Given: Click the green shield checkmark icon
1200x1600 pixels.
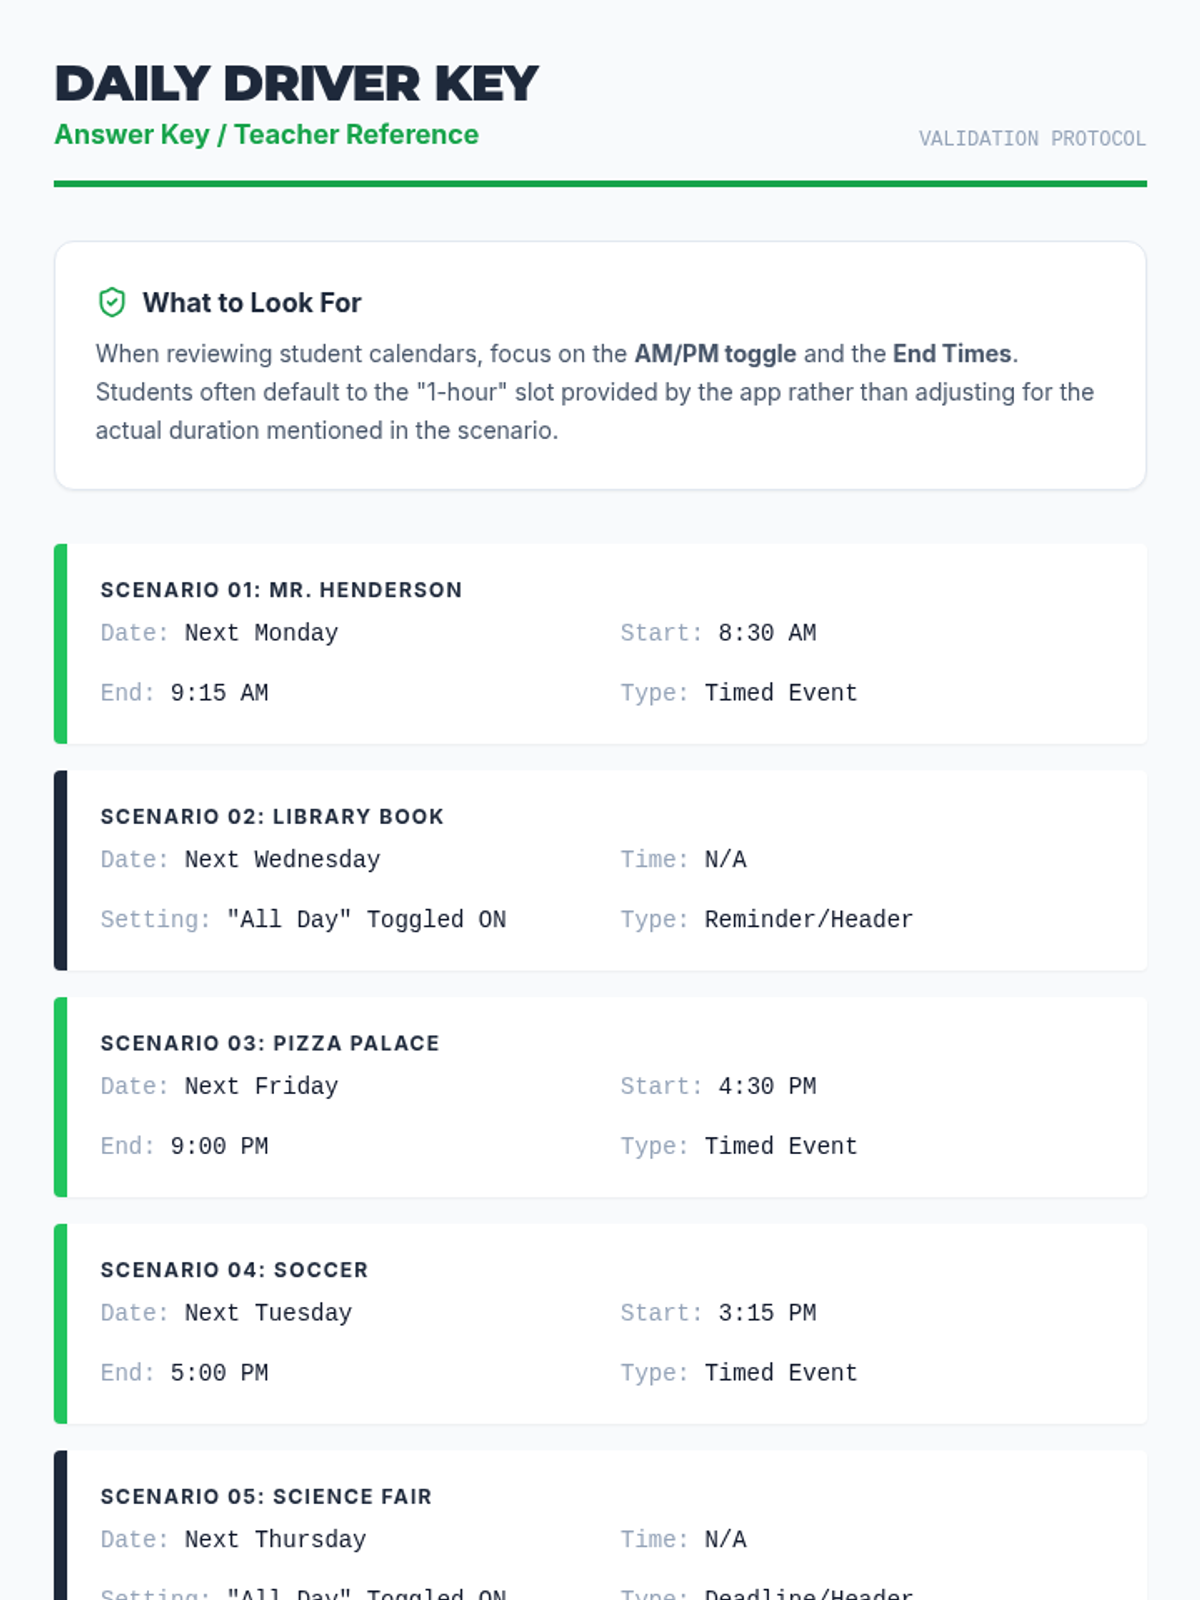Looking at the screenshot, I should [x=112, y=302].
